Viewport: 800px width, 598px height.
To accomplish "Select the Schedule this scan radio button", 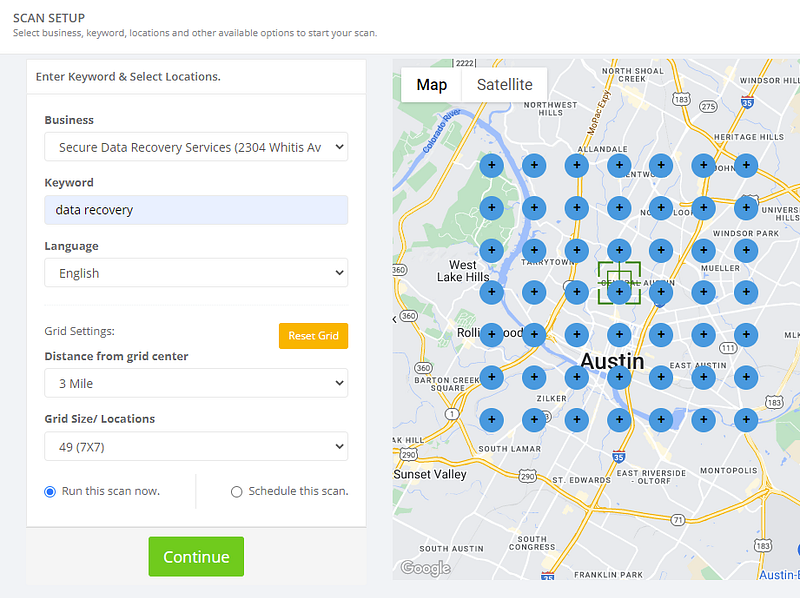I will [x=236, y=492].
